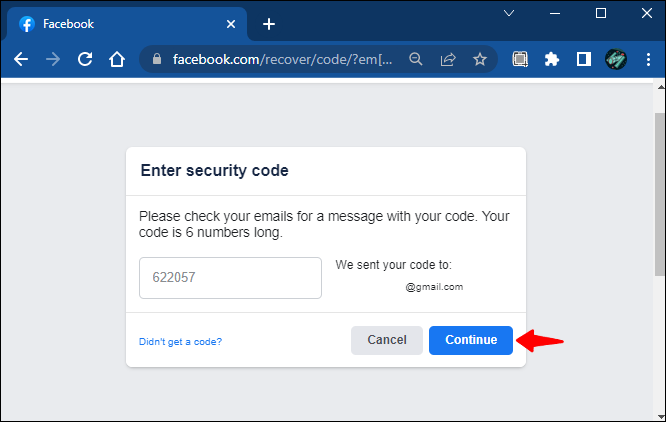Expand the tab search chevron
This screenshot has height=422, width=666.
pyautogui.click(x=509, y=13)
